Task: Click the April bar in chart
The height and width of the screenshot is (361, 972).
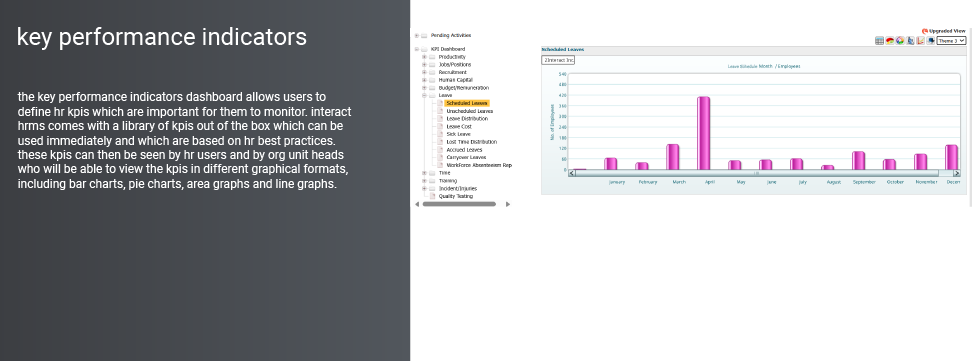Action: (704, 133)
